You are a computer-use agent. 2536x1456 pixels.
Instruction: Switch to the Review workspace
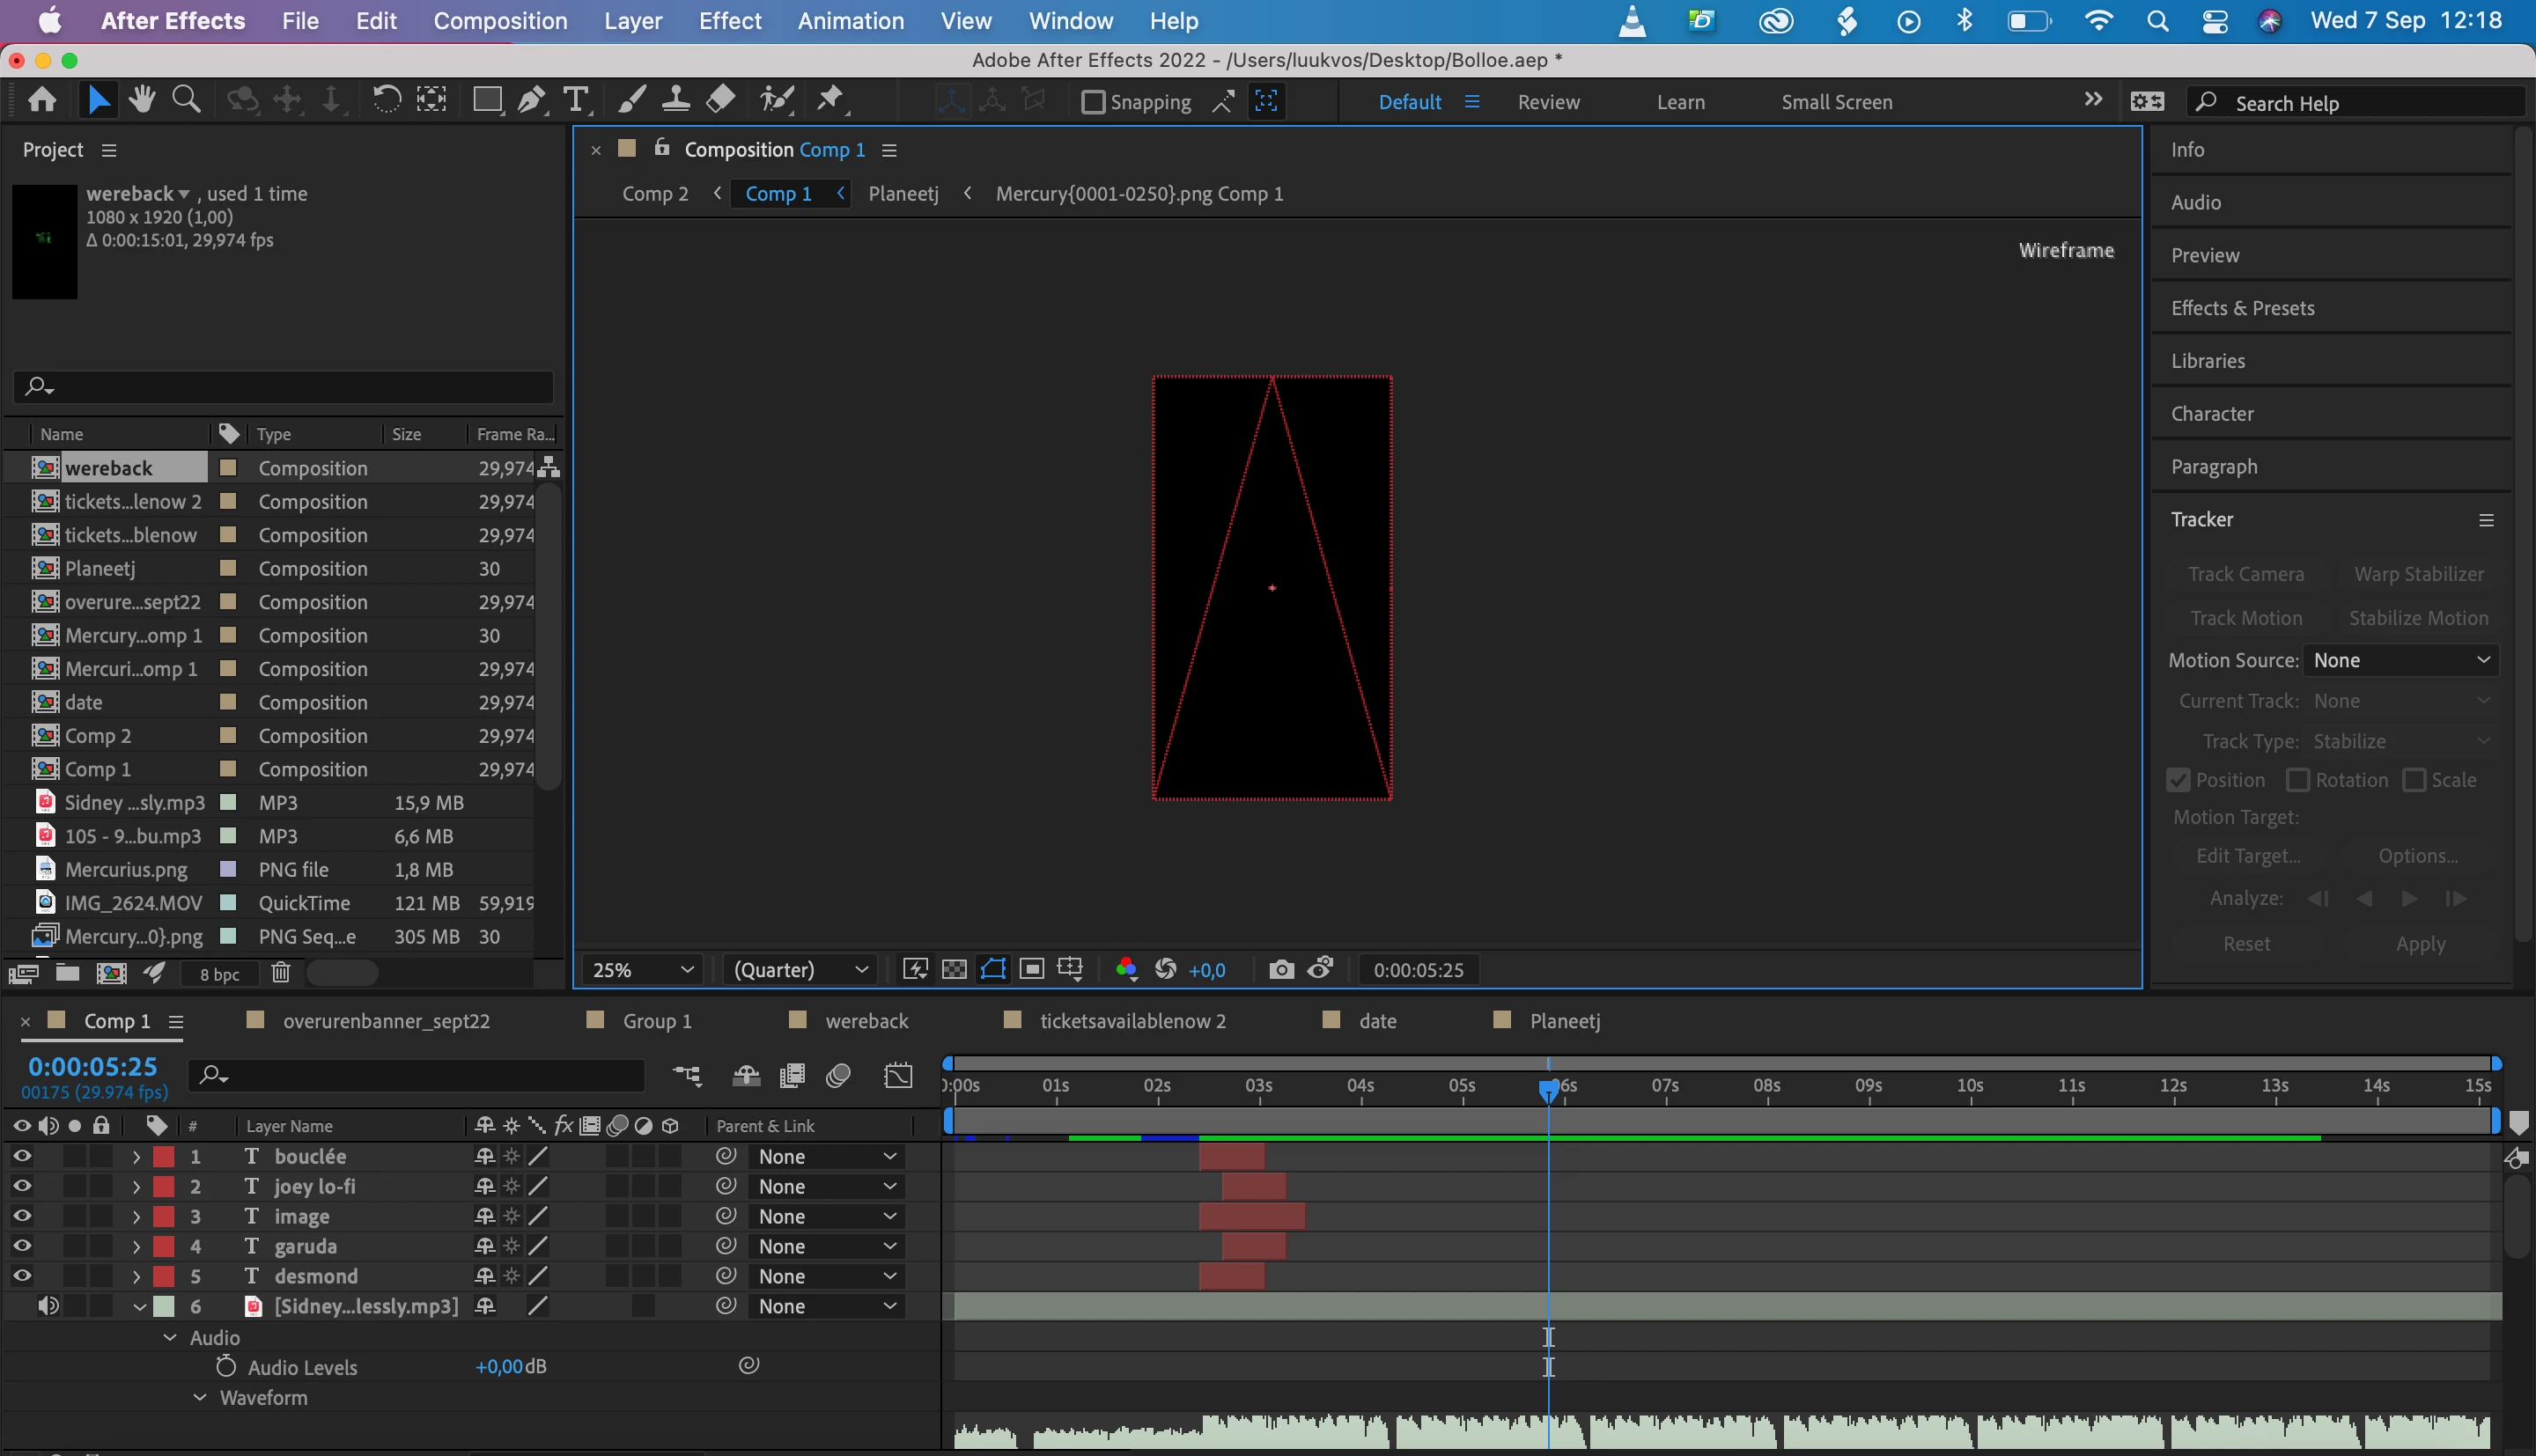click(x=1548, y=102)
